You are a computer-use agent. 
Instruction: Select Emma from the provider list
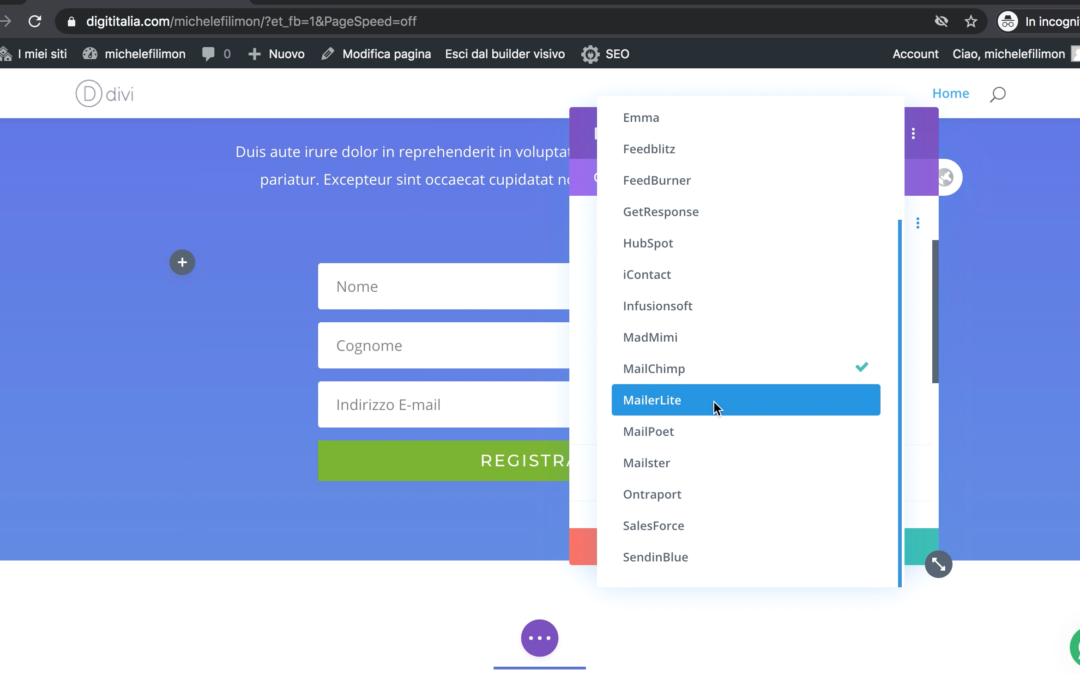pos(746,117)
